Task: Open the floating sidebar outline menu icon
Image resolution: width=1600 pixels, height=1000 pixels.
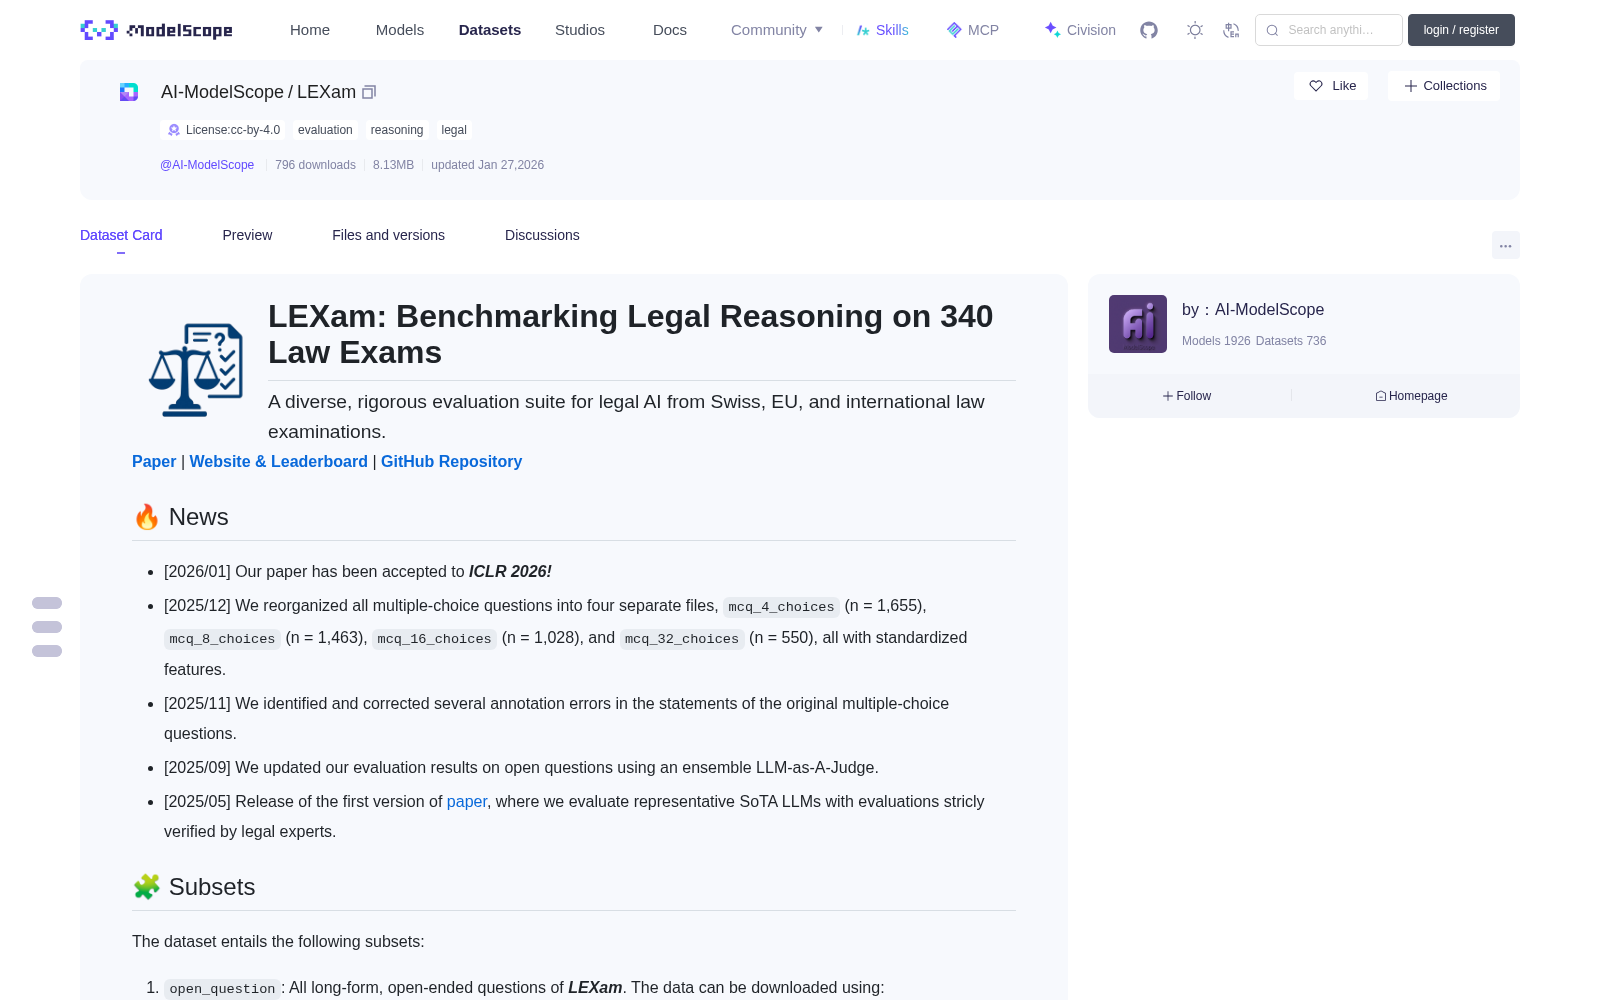Action: 47,627
